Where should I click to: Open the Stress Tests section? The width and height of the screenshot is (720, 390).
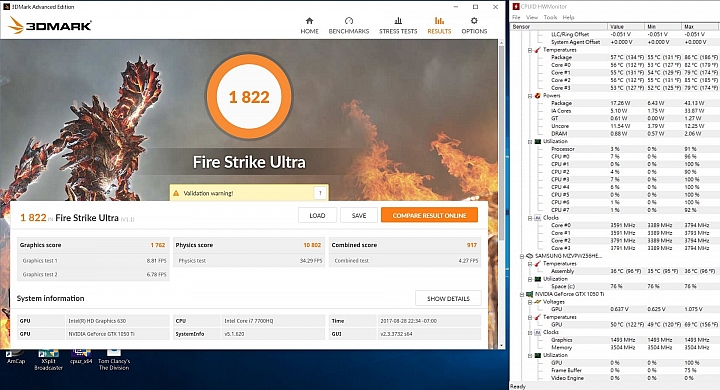[x=398, y=25]
